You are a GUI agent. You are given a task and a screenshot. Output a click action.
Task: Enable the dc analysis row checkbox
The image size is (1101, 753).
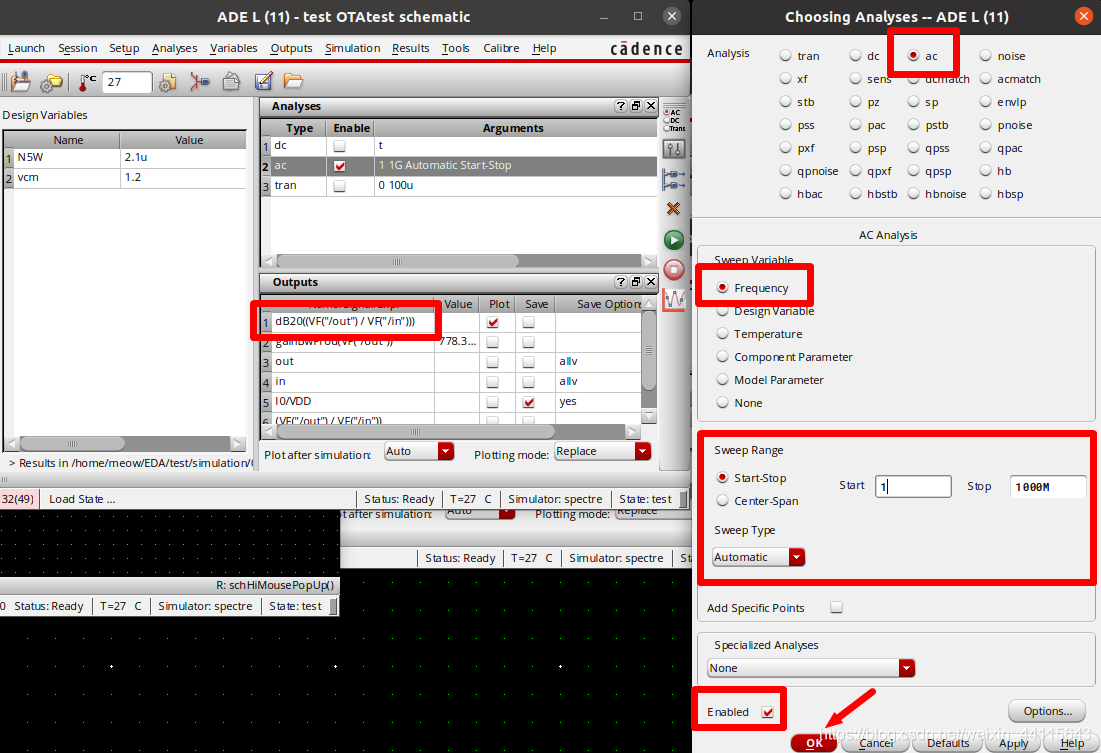coord(339,146)
